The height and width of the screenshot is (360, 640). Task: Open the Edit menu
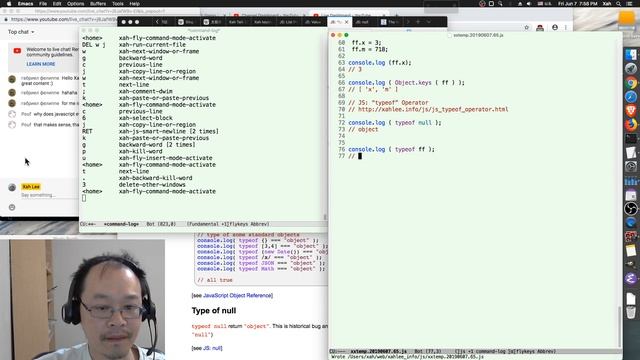click(57, 4)
